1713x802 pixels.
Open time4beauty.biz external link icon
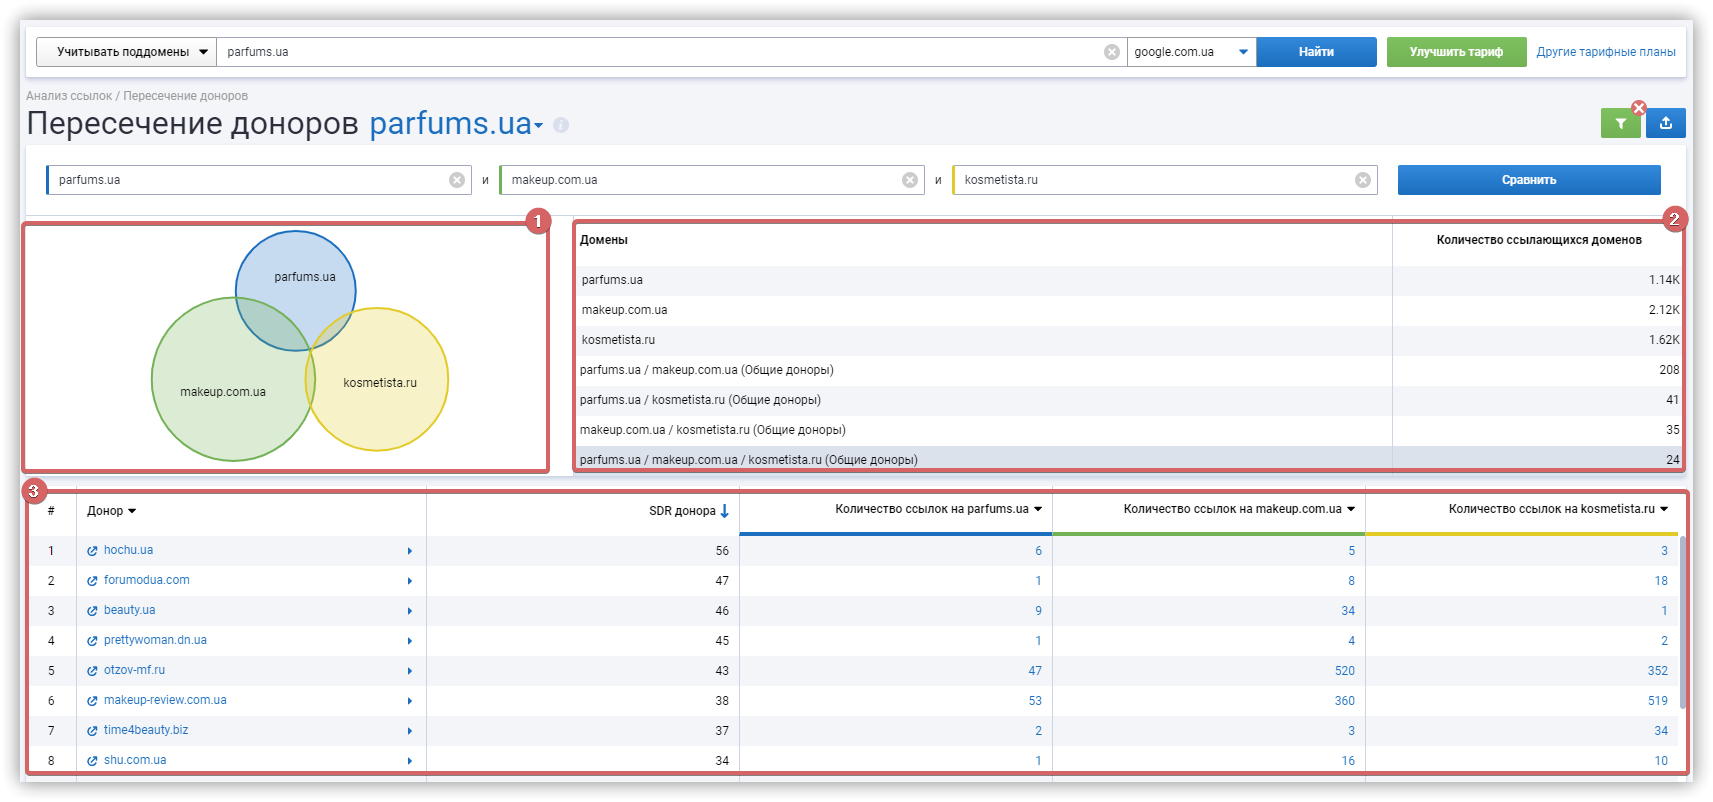[x=92, y=731]
